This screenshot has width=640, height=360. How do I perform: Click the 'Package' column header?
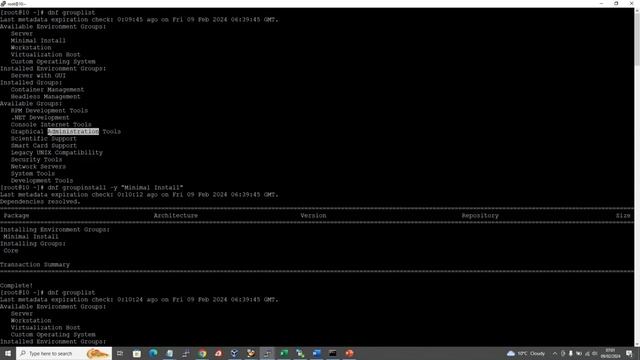click(x=16, y=216)
